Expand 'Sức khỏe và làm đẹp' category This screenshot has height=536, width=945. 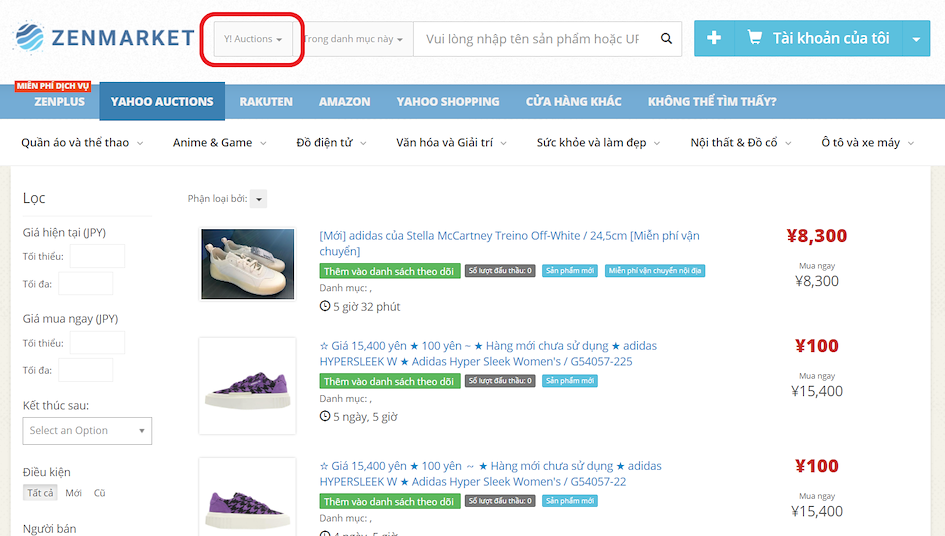point(598,142)
